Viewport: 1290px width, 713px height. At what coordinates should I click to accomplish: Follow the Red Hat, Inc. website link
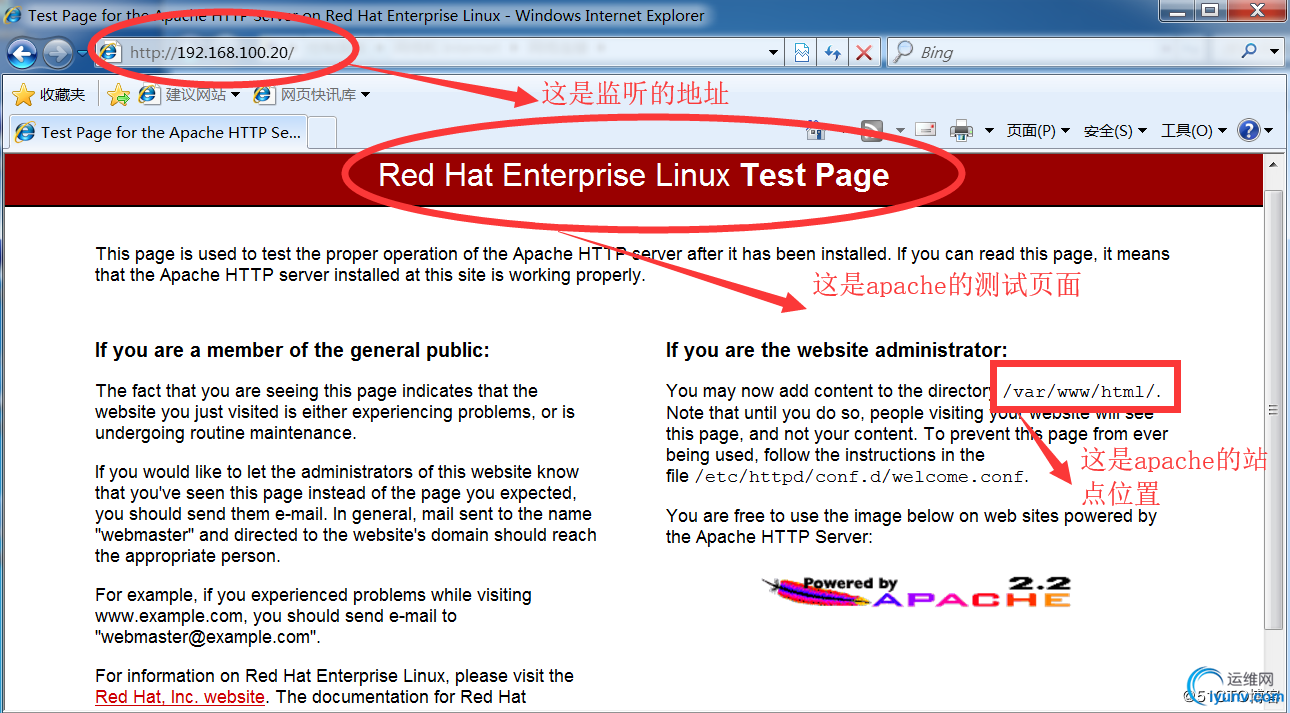click(180, 697)
